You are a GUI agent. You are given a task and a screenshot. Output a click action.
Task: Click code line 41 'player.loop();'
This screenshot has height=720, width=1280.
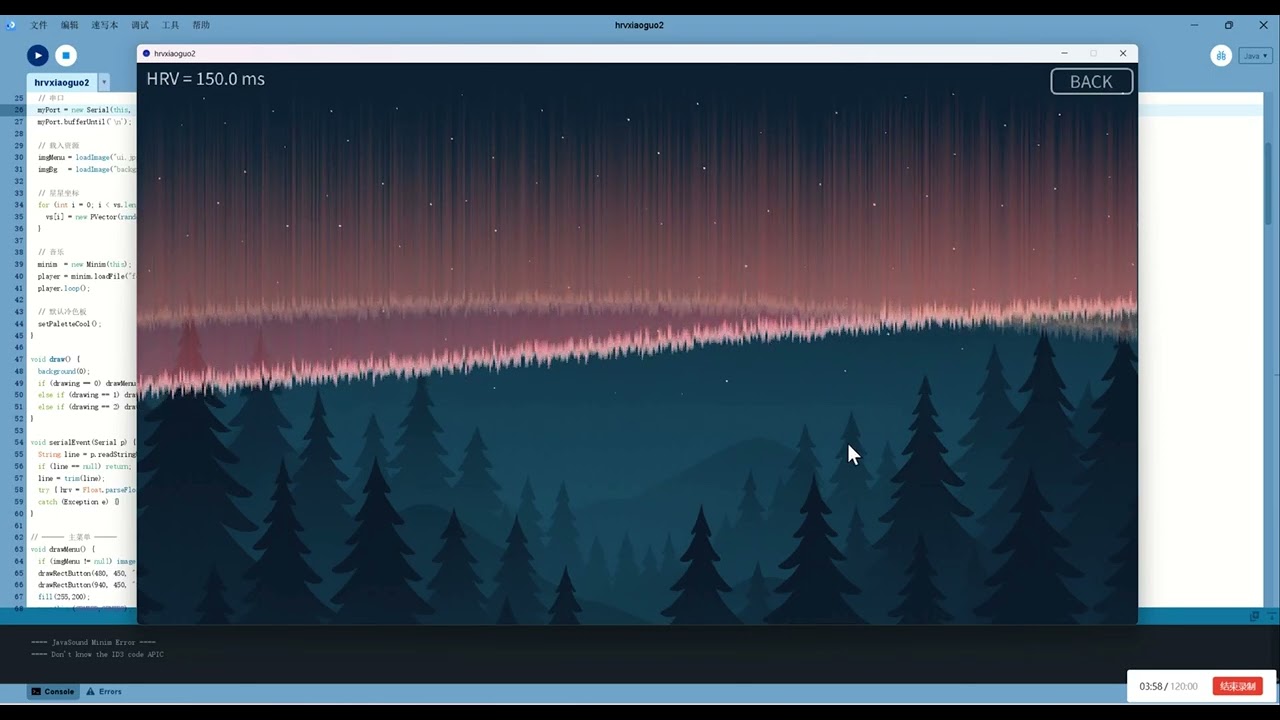(x=63, y=288)
